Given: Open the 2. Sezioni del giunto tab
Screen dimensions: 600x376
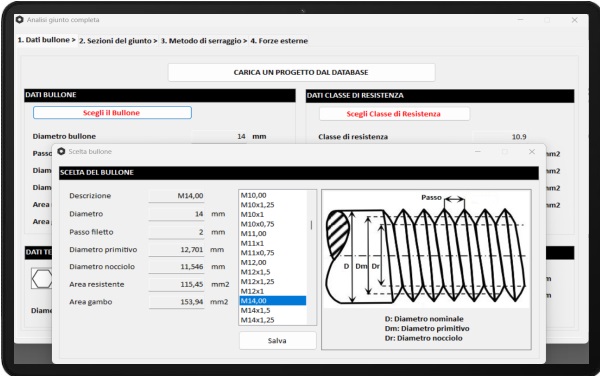Looking at the screenshot, I should point(118,41).
